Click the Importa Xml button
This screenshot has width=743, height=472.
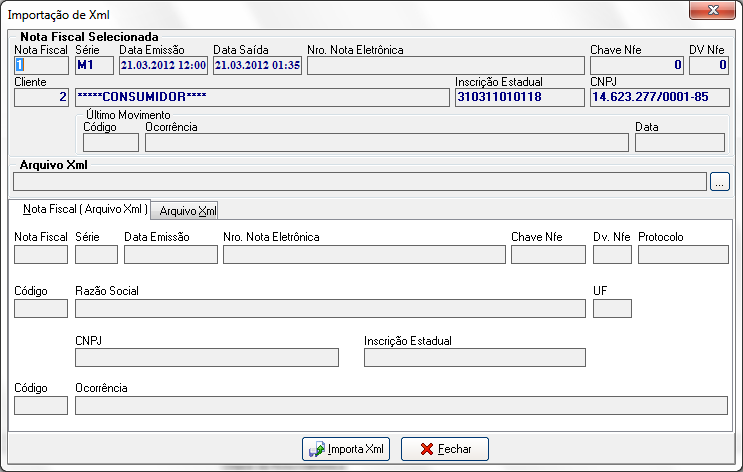pos(346,449)
